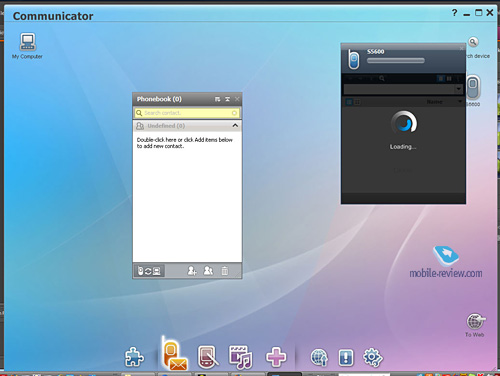Close the Phonebook window
This screenshot has height=376, width=500.
237,99
